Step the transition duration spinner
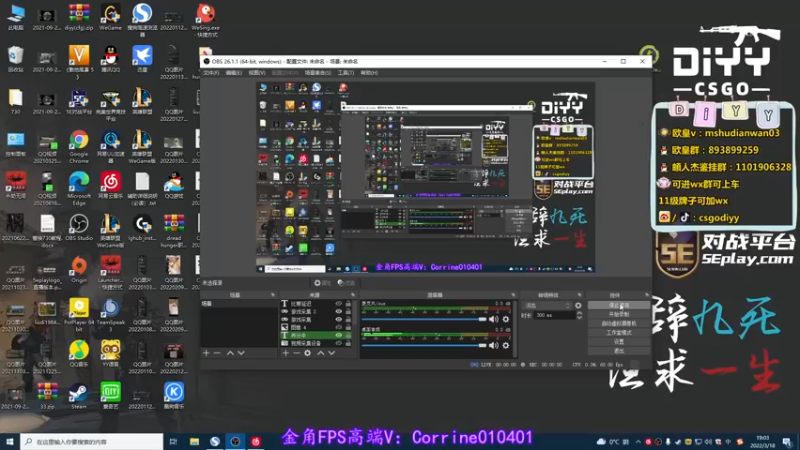 pyautogui.click(x=579, y=315)
